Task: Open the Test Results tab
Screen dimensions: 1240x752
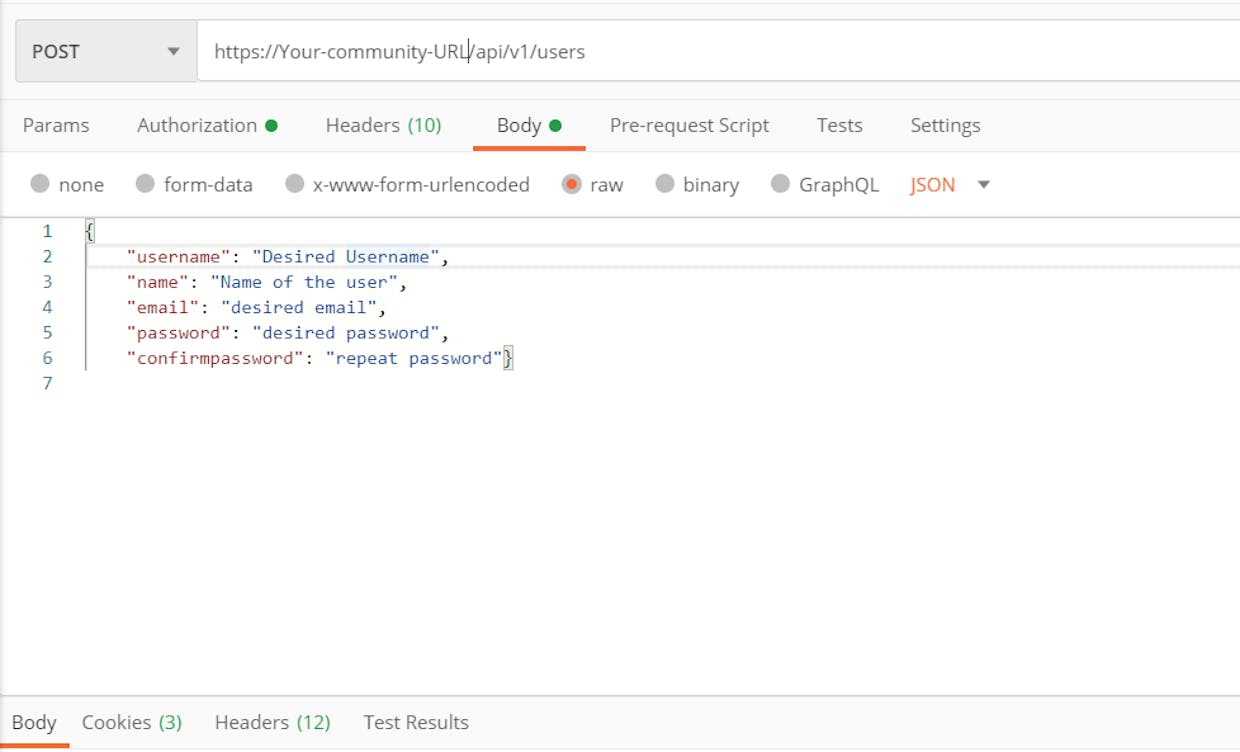Action: click(x=416, y=722)
